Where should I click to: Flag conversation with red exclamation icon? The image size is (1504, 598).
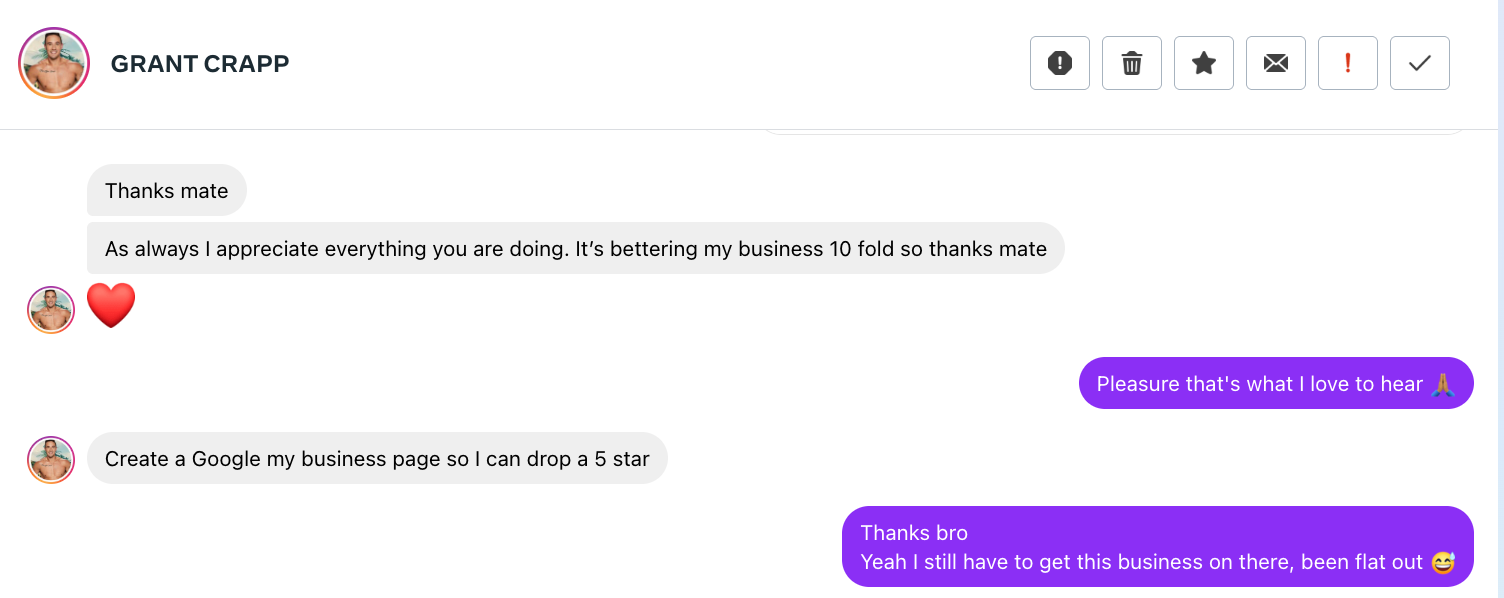1347,63
